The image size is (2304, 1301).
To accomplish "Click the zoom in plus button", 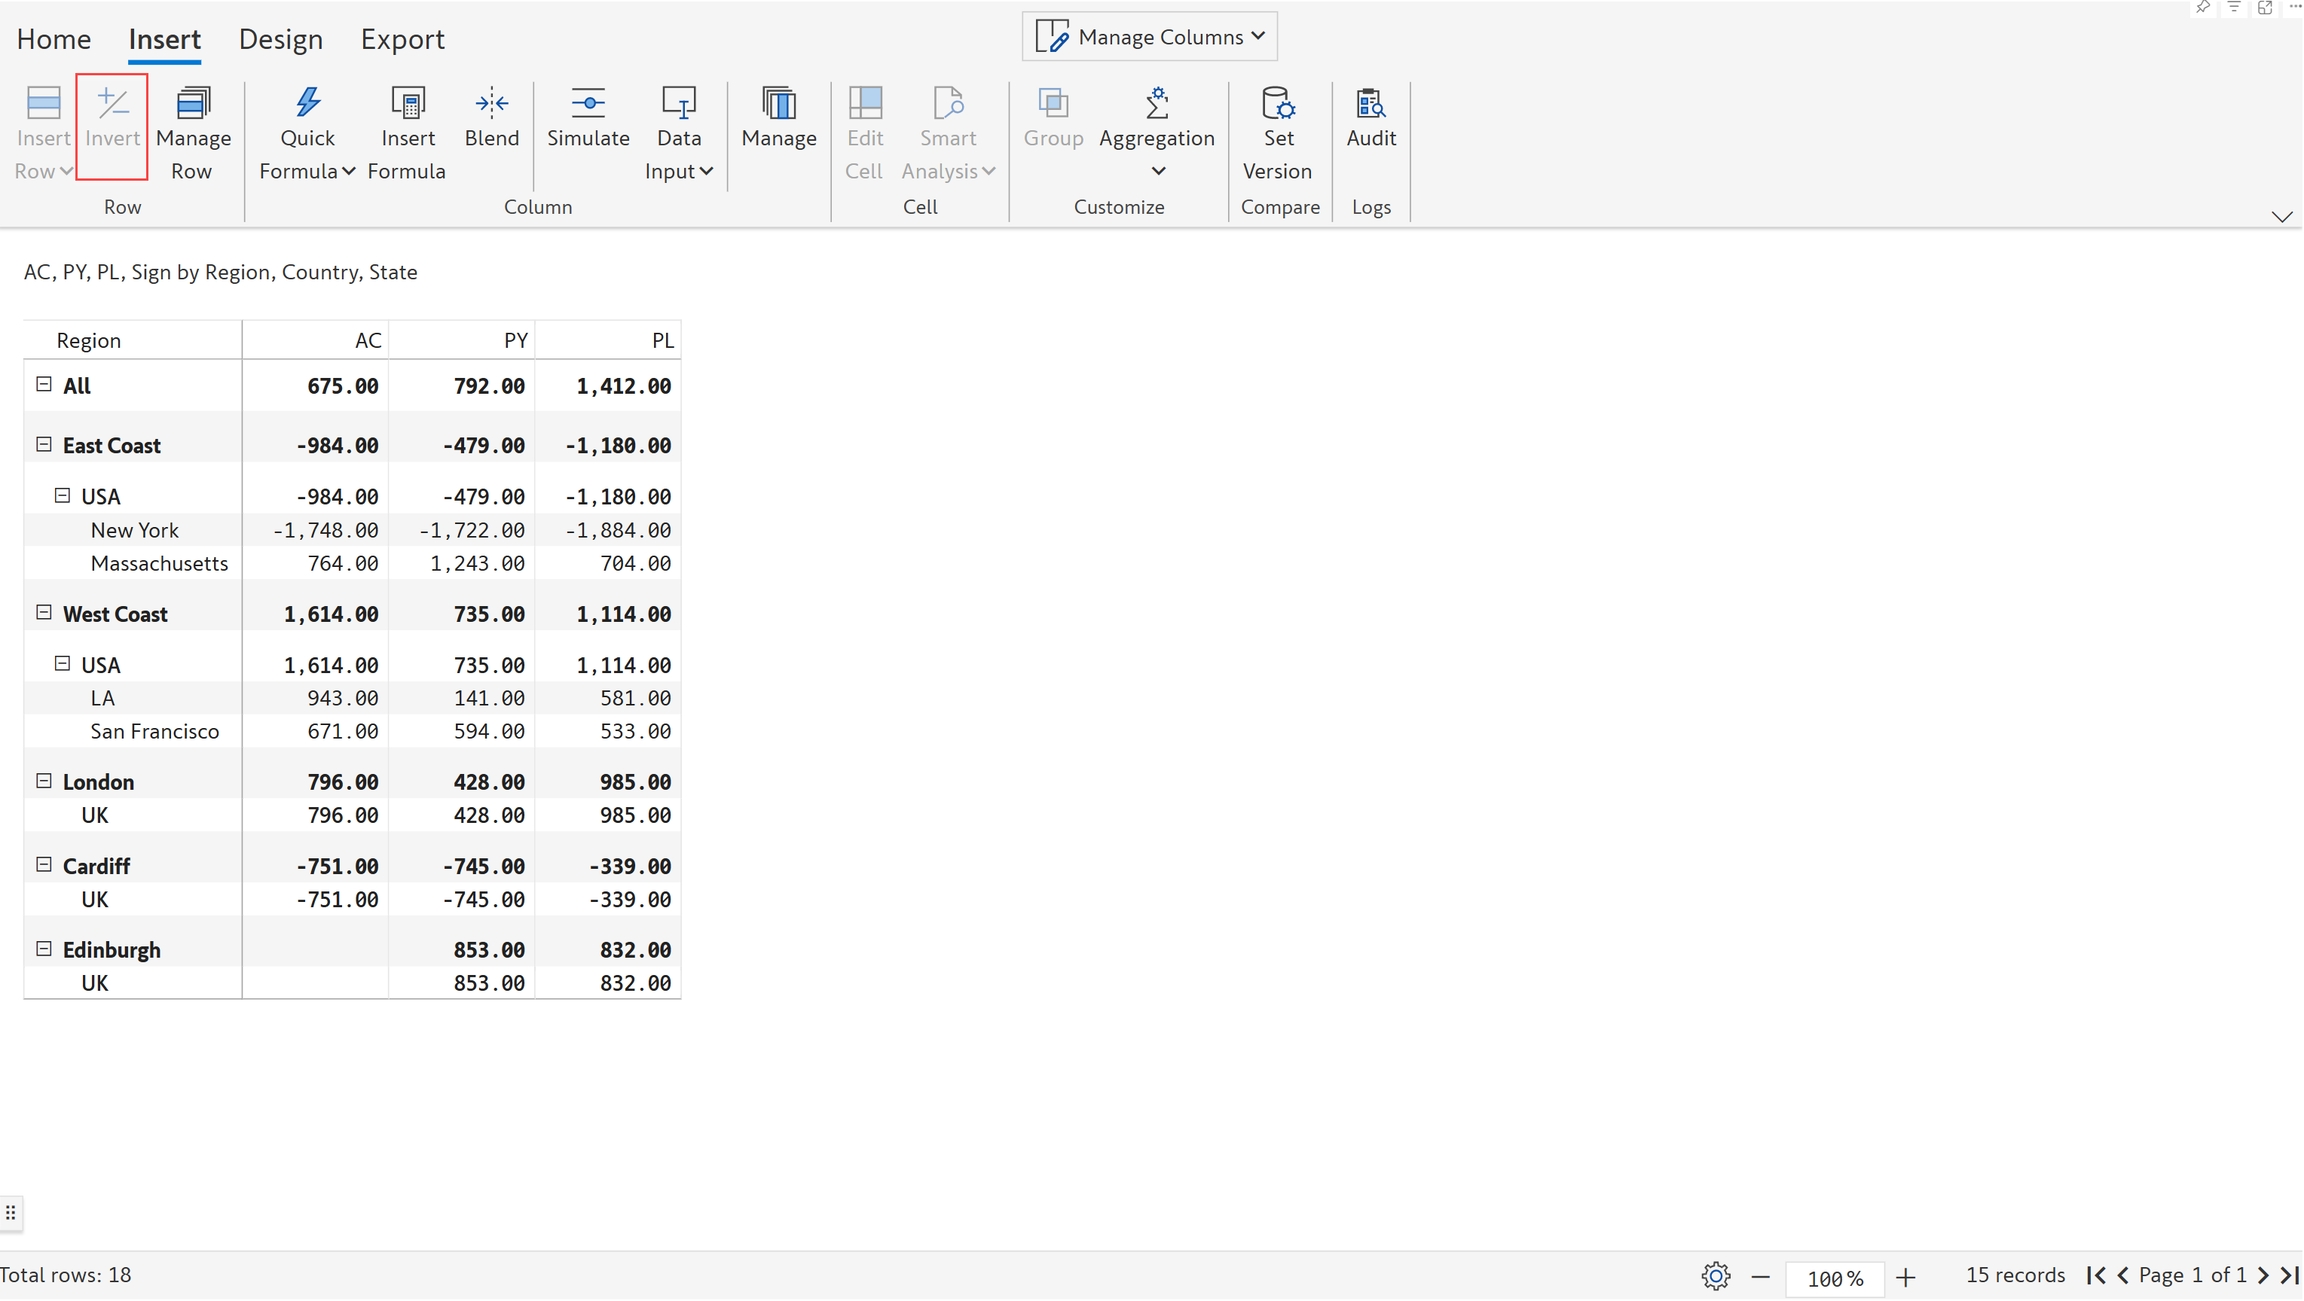I will tap(1905, 1277).
